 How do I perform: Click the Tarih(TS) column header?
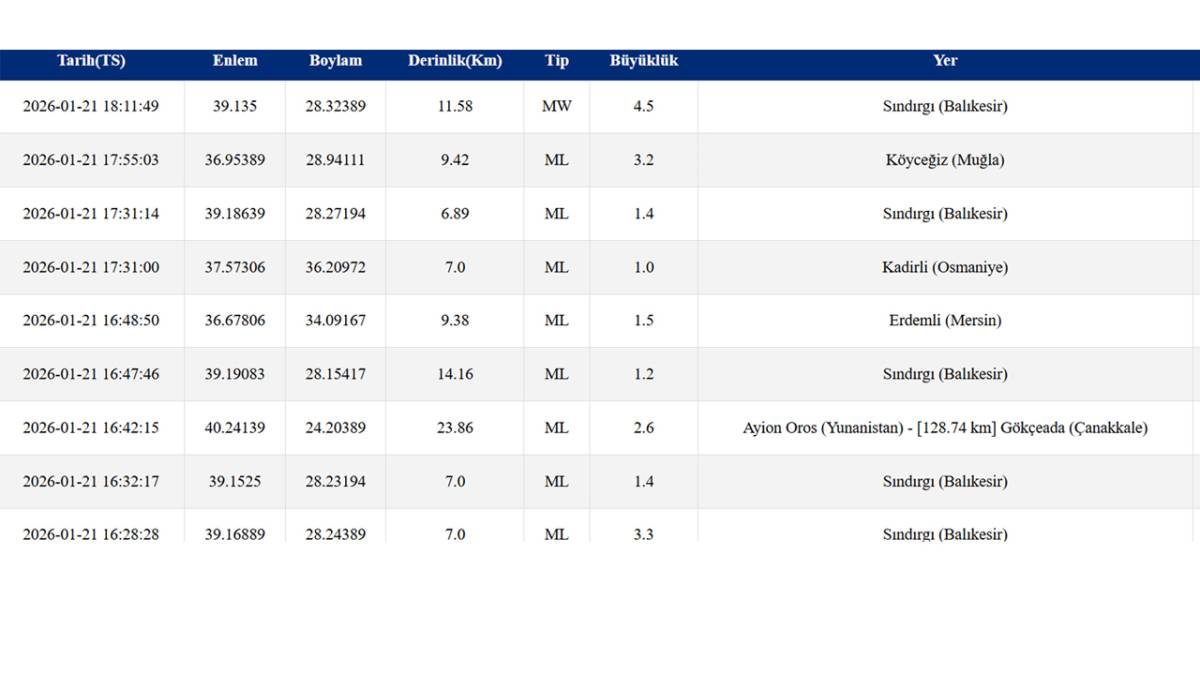click(x=91, y=61)
